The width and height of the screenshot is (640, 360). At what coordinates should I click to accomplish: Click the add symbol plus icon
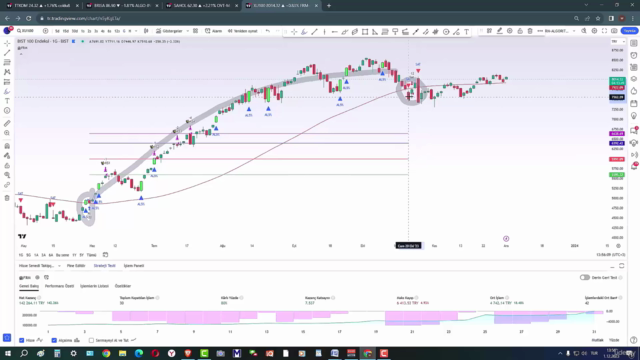45,31
